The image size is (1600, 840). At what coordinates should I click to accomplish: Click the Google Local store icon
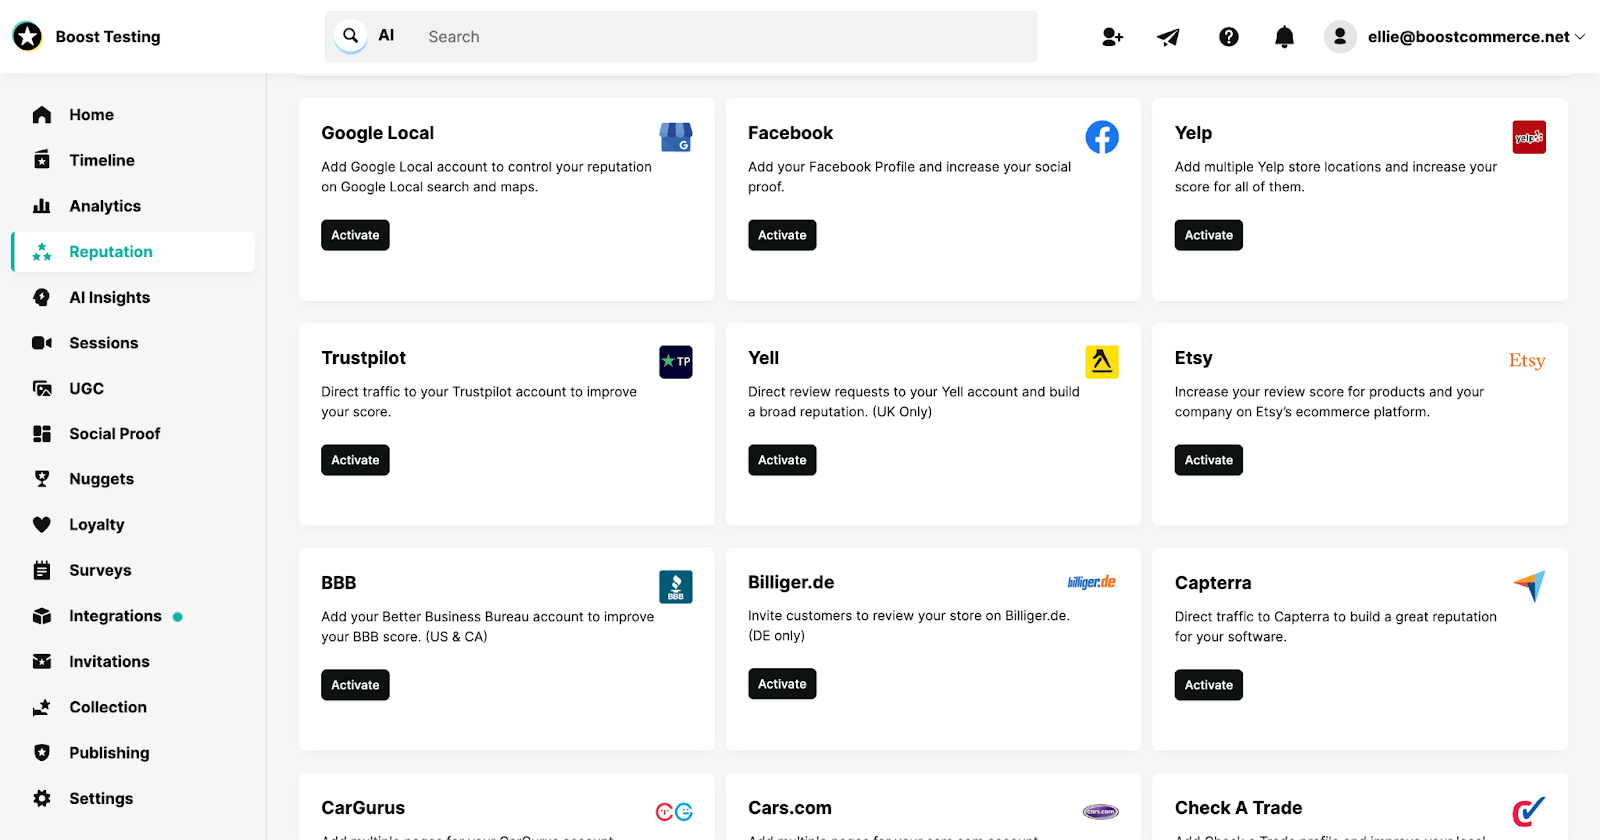point(676,137)
